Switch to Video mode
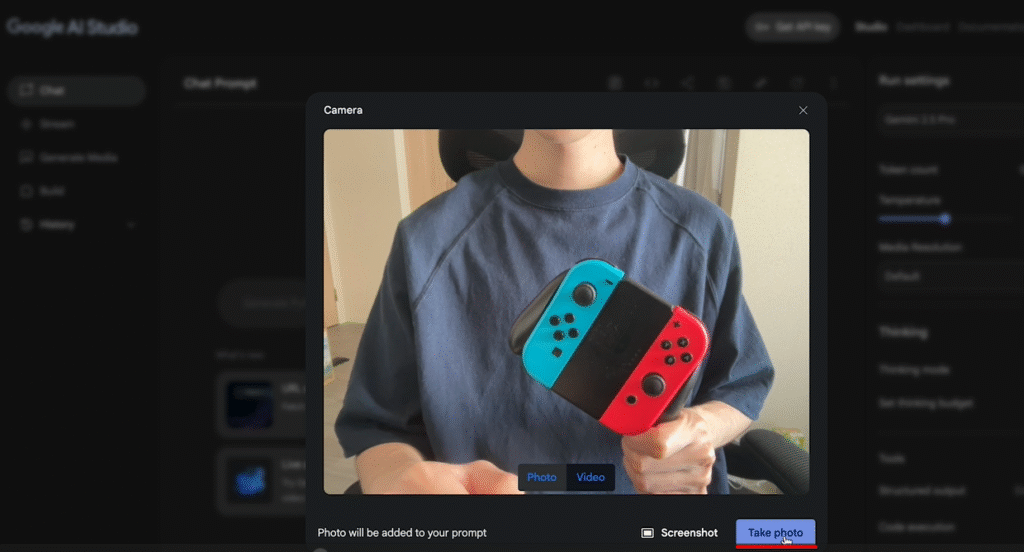Image resolution: width=1024 pixels, height=552 pixels. click(590, 477)
